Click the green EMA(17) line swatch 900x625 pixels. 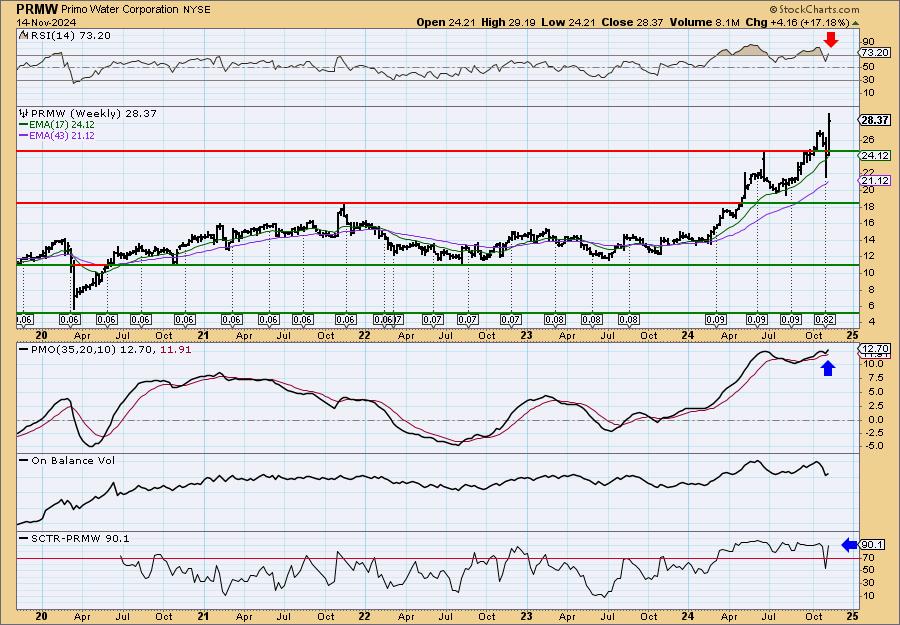click(23, 125)
